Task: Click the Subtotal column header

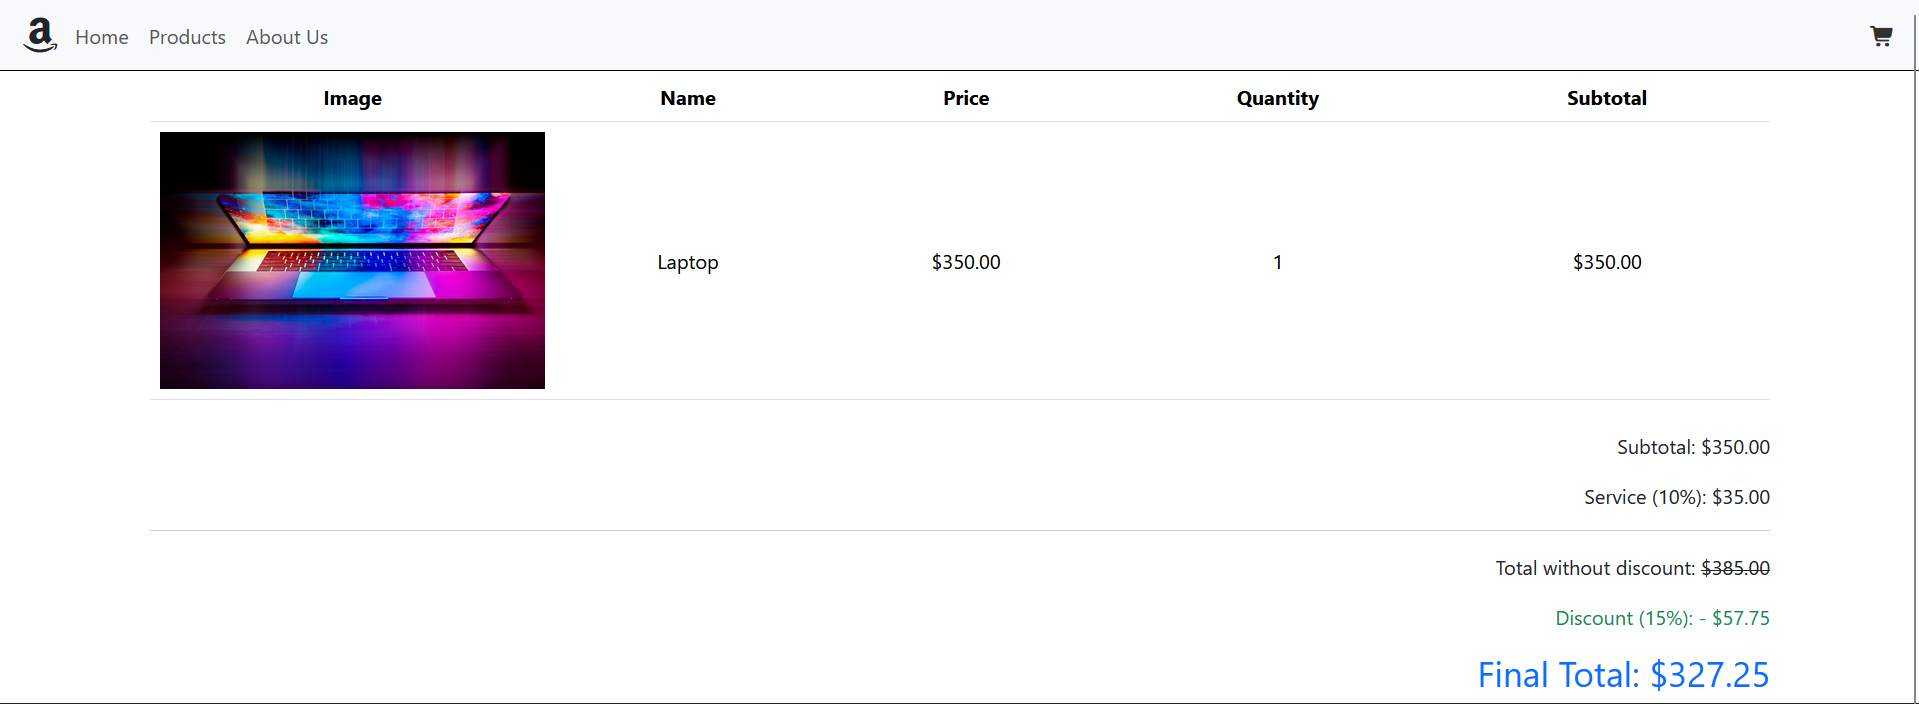Action: click(x=1606, y=98)
